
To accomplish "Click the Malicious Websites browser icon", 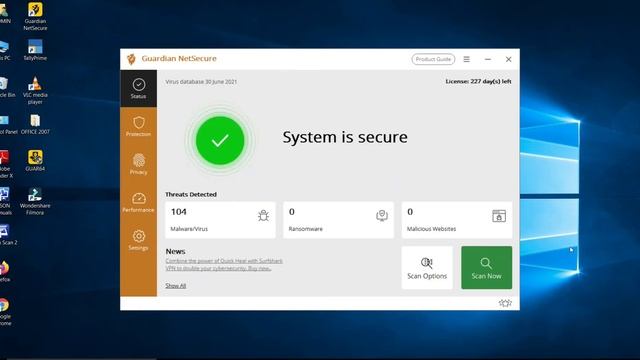I will point(499,216).
